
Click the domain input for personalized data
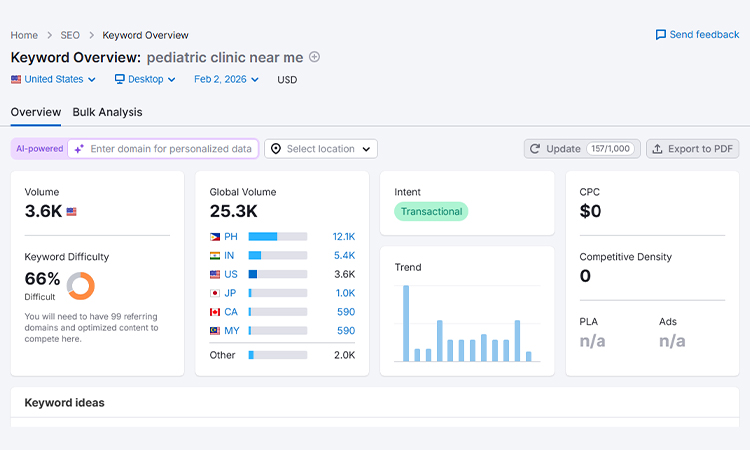(x=170, y=149)
